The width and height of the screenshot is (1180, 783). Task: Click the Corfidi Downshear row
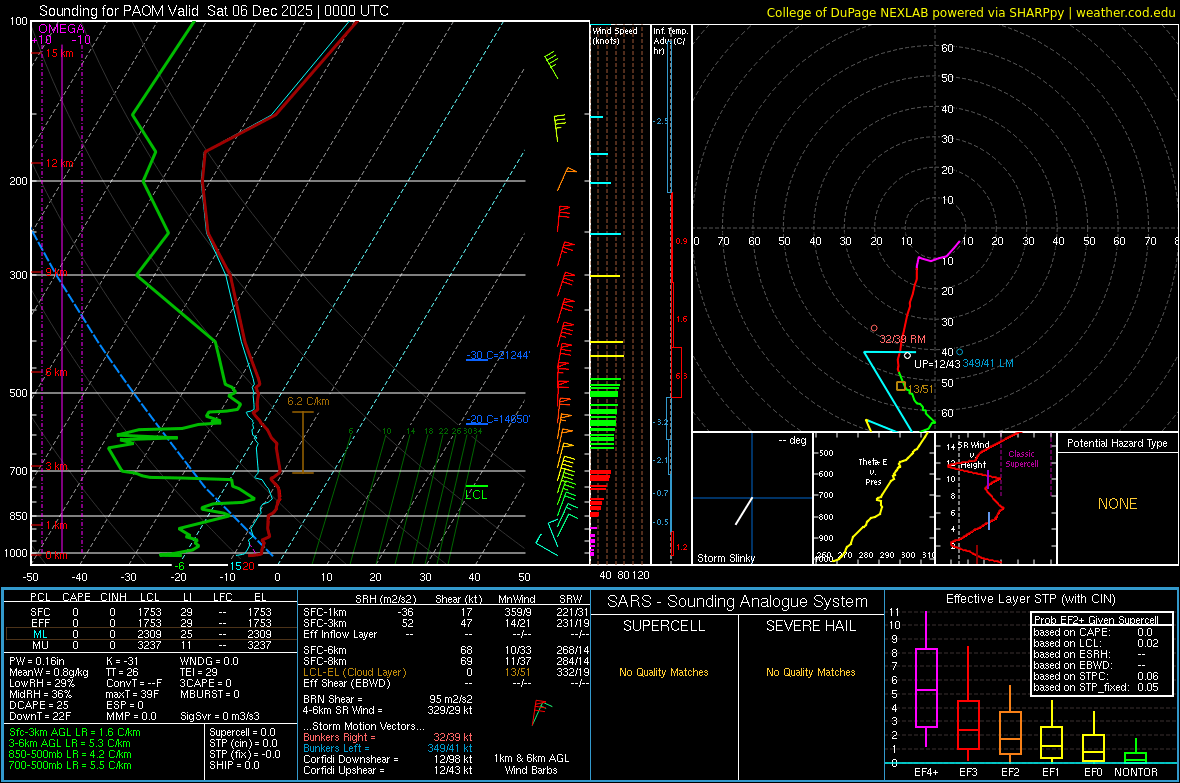(388, 759)
